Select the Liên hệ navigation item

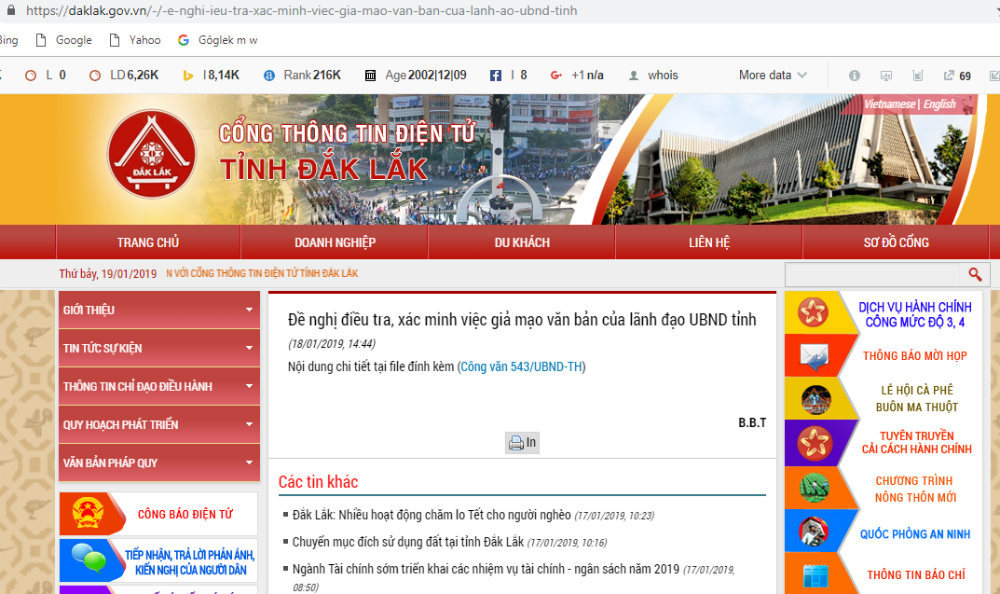(x=708, y=242)
